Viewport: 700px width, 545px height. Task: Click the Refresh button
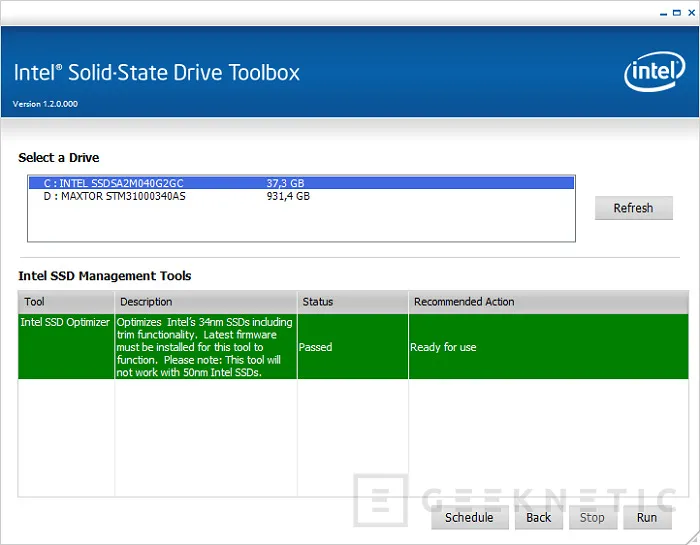633,208
